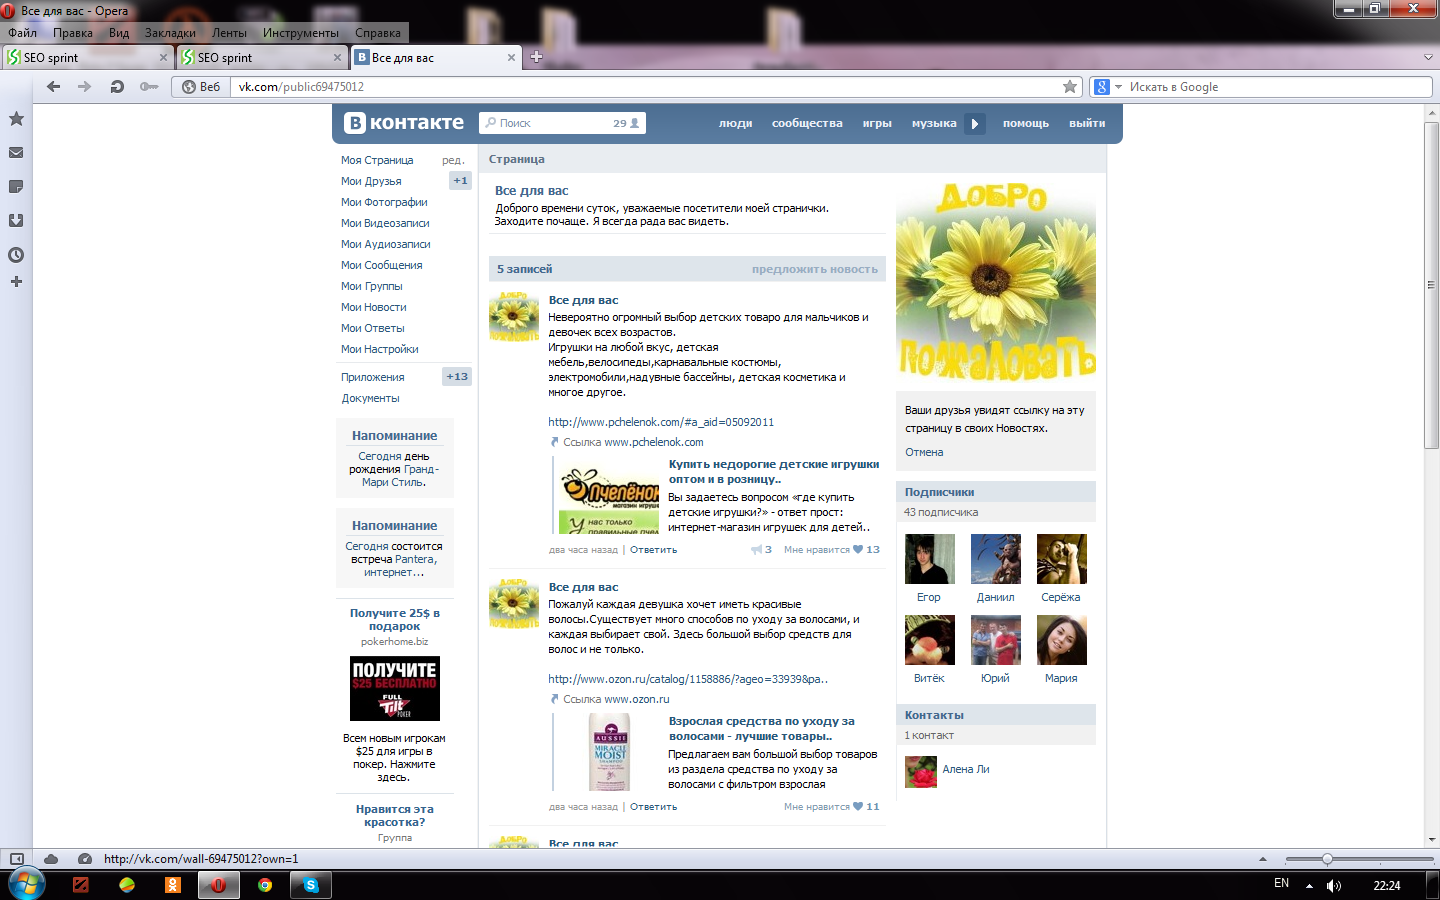1440x900 pixels.
Task: Click 'Ответить' on the ozon post
Action: 653,807
